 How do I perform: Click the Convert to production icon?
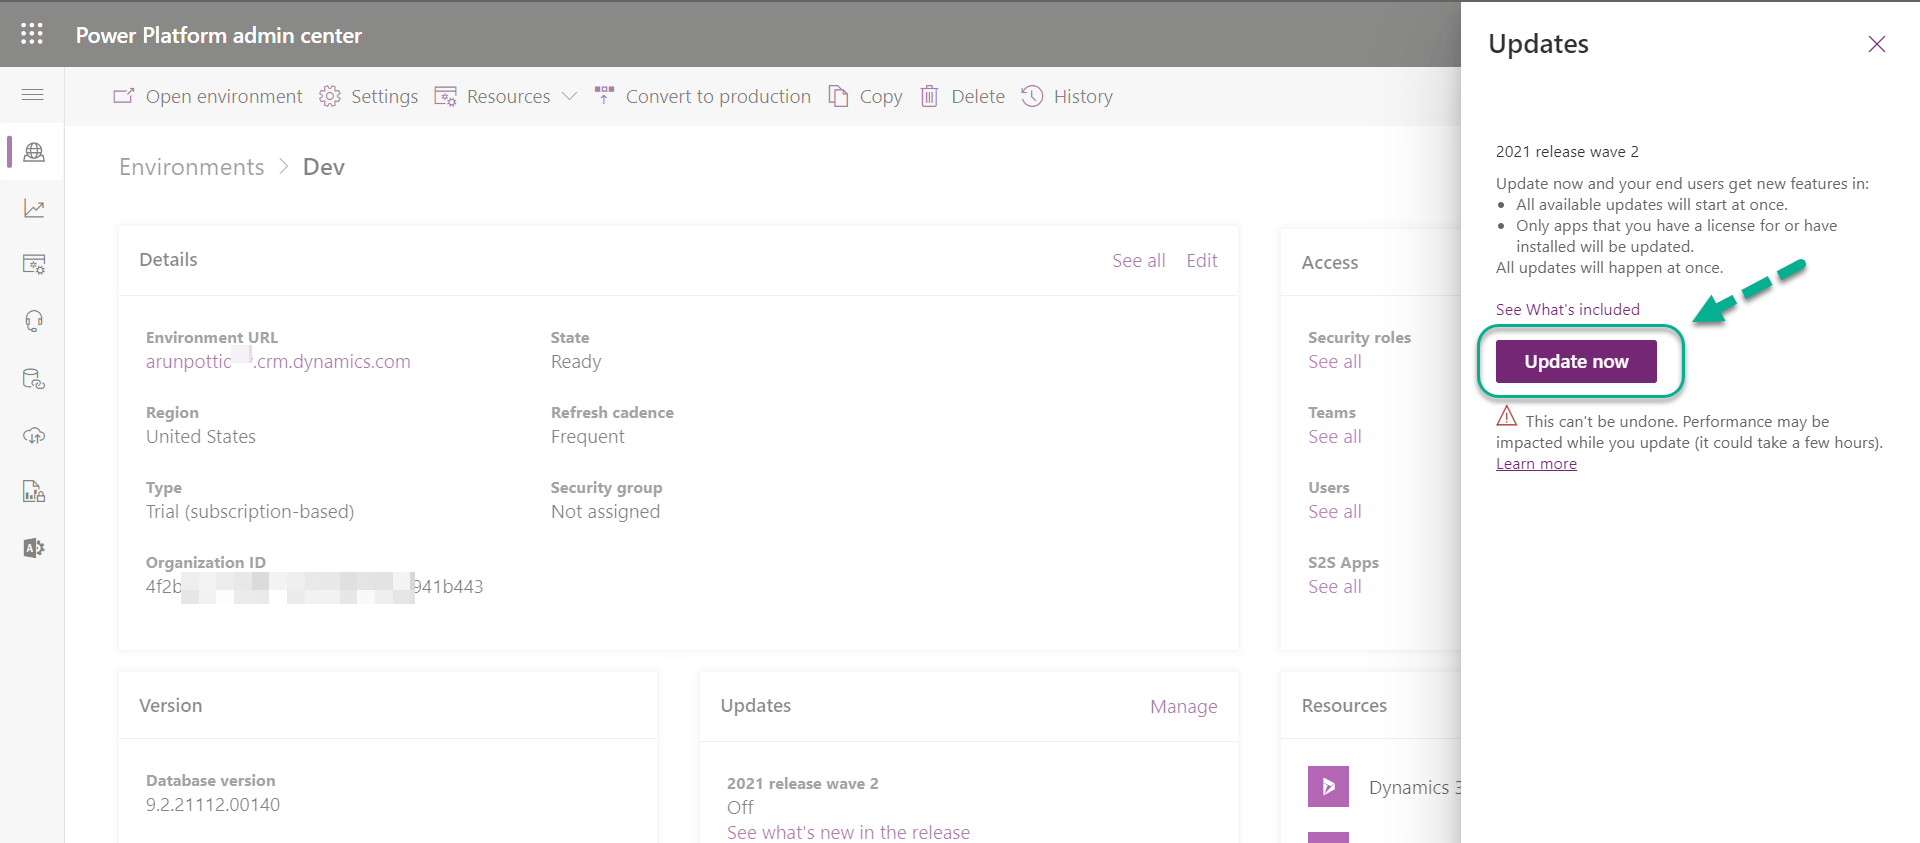[604, 95]
